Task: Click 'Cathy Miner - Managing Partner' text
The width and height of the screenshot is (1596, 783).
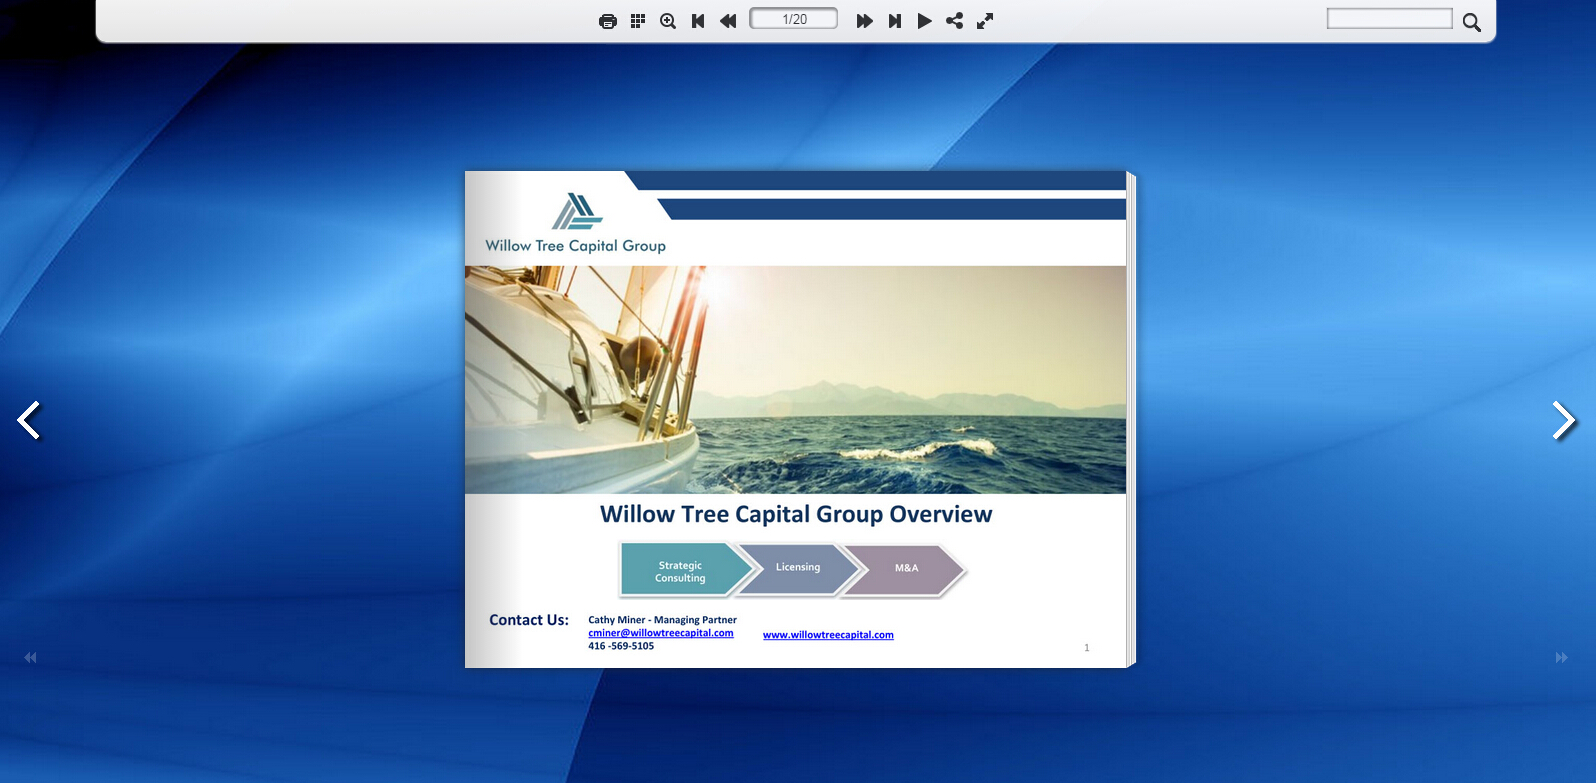Action: pyautogui.click(x=662, y=620)
